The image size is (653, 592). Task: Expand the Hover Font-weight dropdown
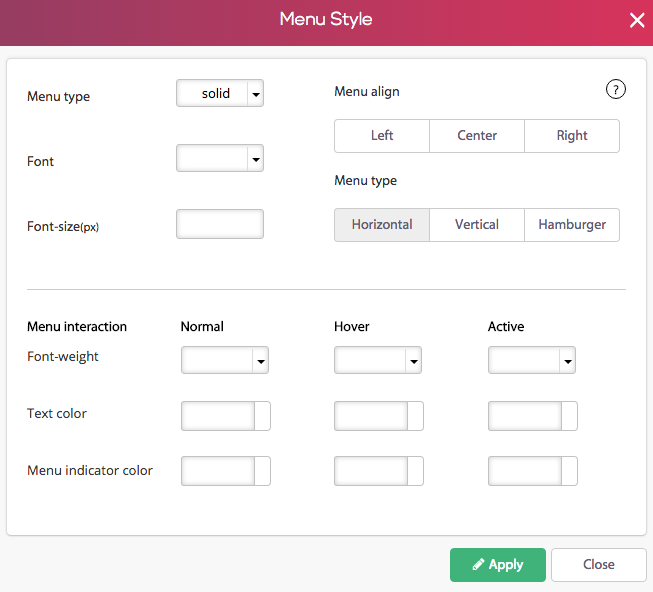pyautogui.click(x=378, y=360)
